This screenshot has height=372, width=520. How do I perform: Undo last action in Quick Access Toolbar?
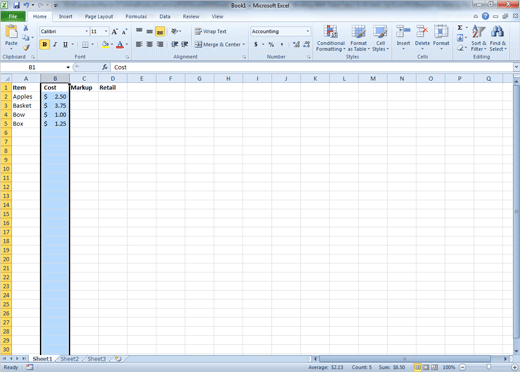[26, 5]
